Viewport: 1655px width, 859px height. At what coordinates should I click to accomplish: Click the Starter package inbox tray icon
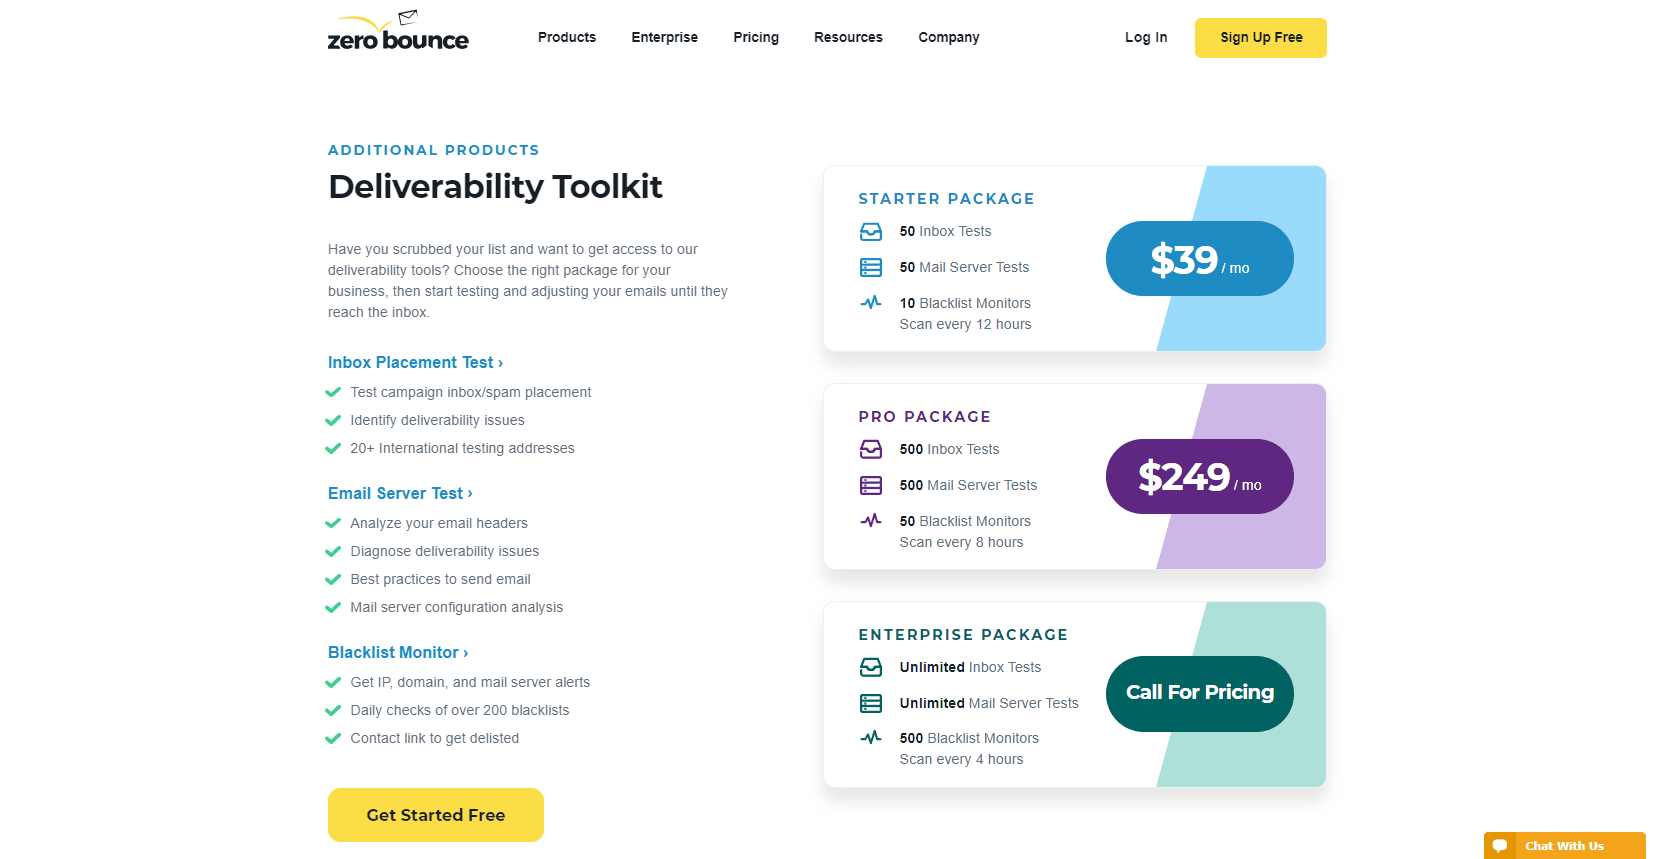(871, 232)
